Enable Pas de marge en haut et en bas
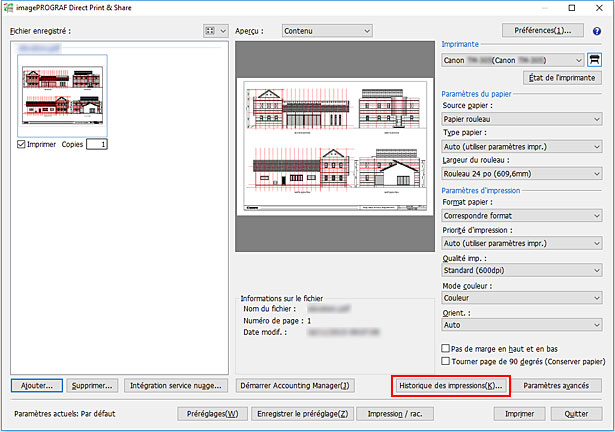 coord(446,350)
